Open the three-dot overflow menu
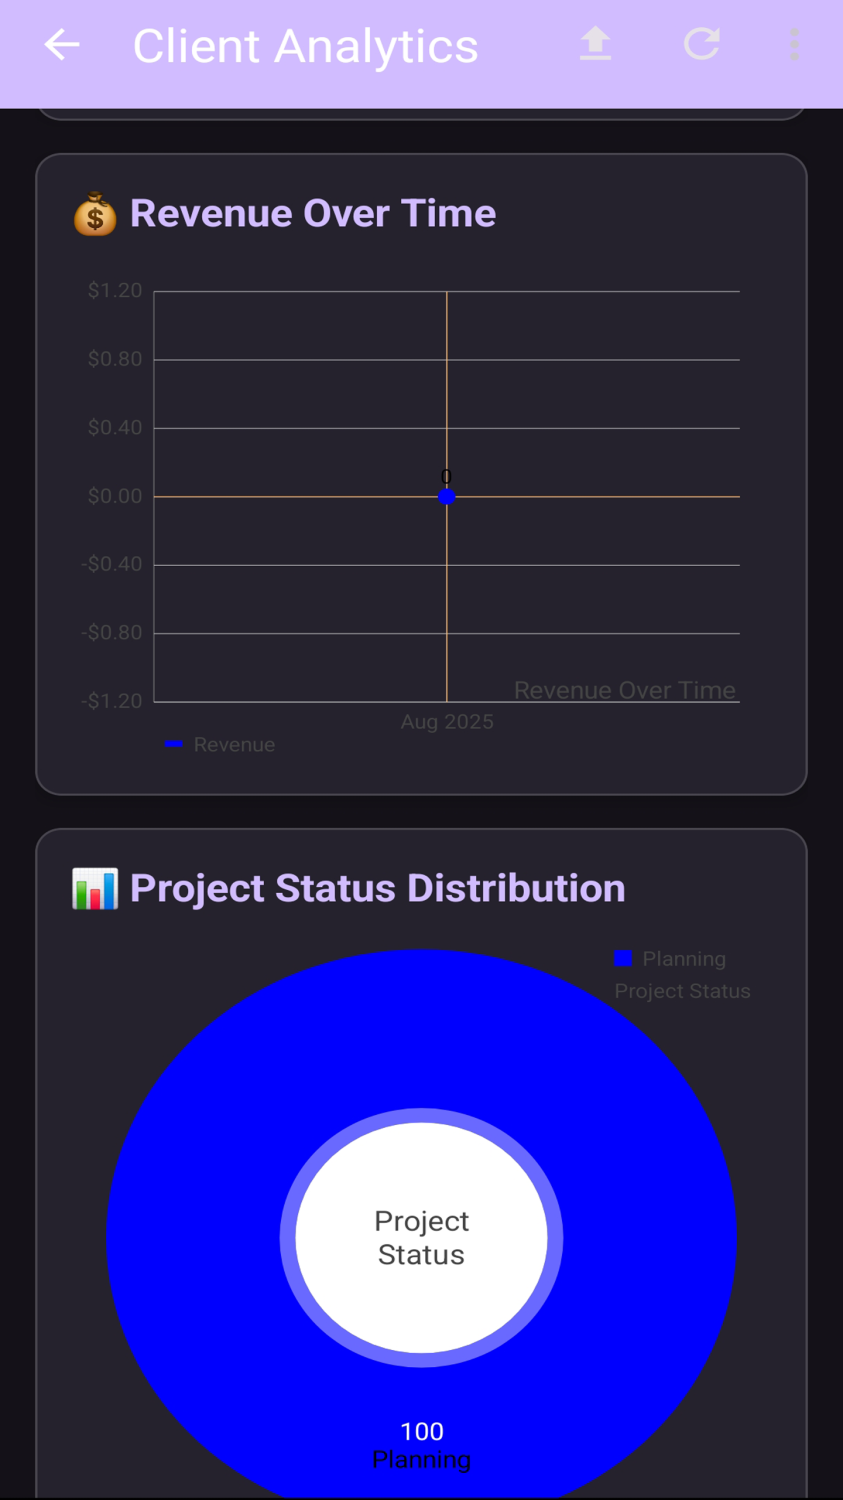Viewport: 843px width, 1500px height. 794,44
